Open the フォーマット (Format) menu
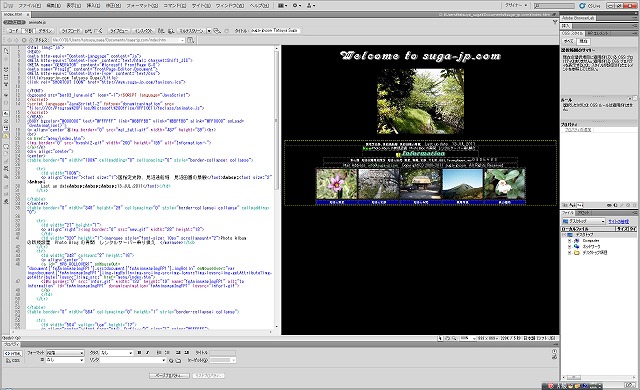Screen dimensions: 640x390 (142, 5)
